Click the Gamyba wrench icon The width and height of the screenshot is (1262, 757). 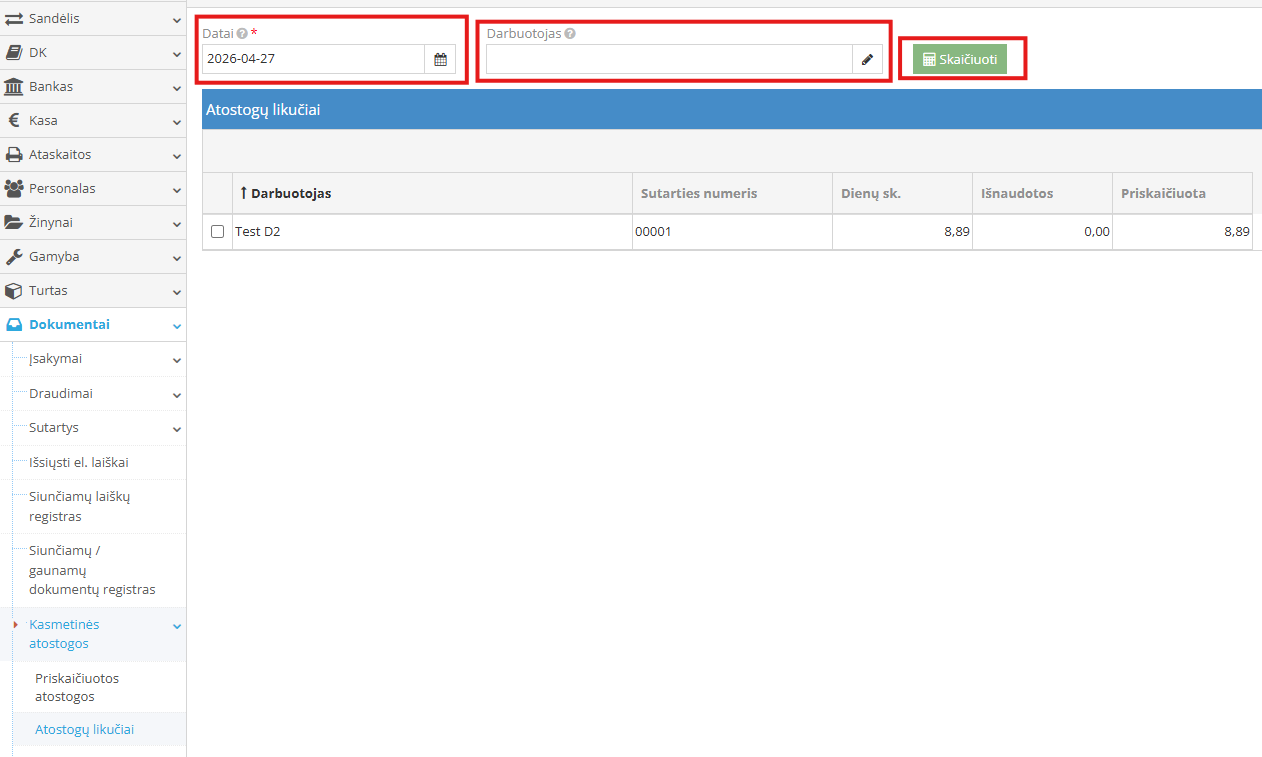(x=14, y=257)
